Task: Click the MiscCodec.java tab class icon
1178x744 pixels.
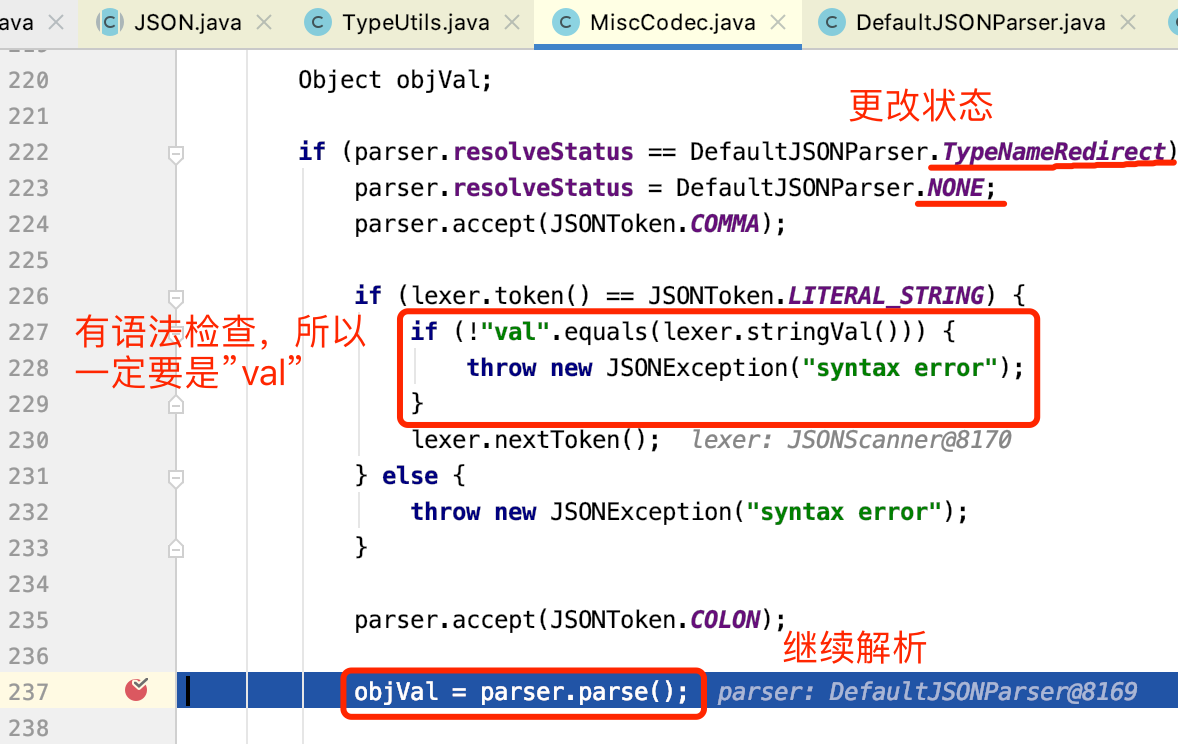Action: [x=565, y=23]
